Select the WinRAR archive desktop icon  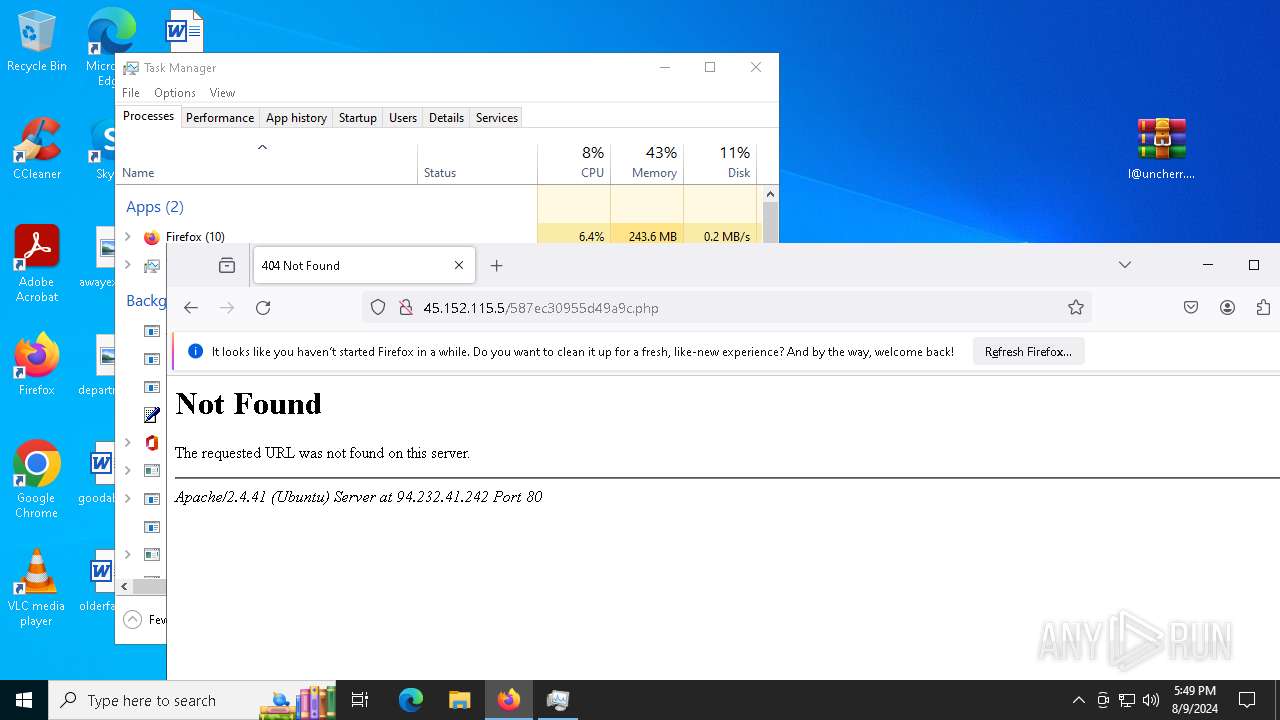coord(1161,149)
